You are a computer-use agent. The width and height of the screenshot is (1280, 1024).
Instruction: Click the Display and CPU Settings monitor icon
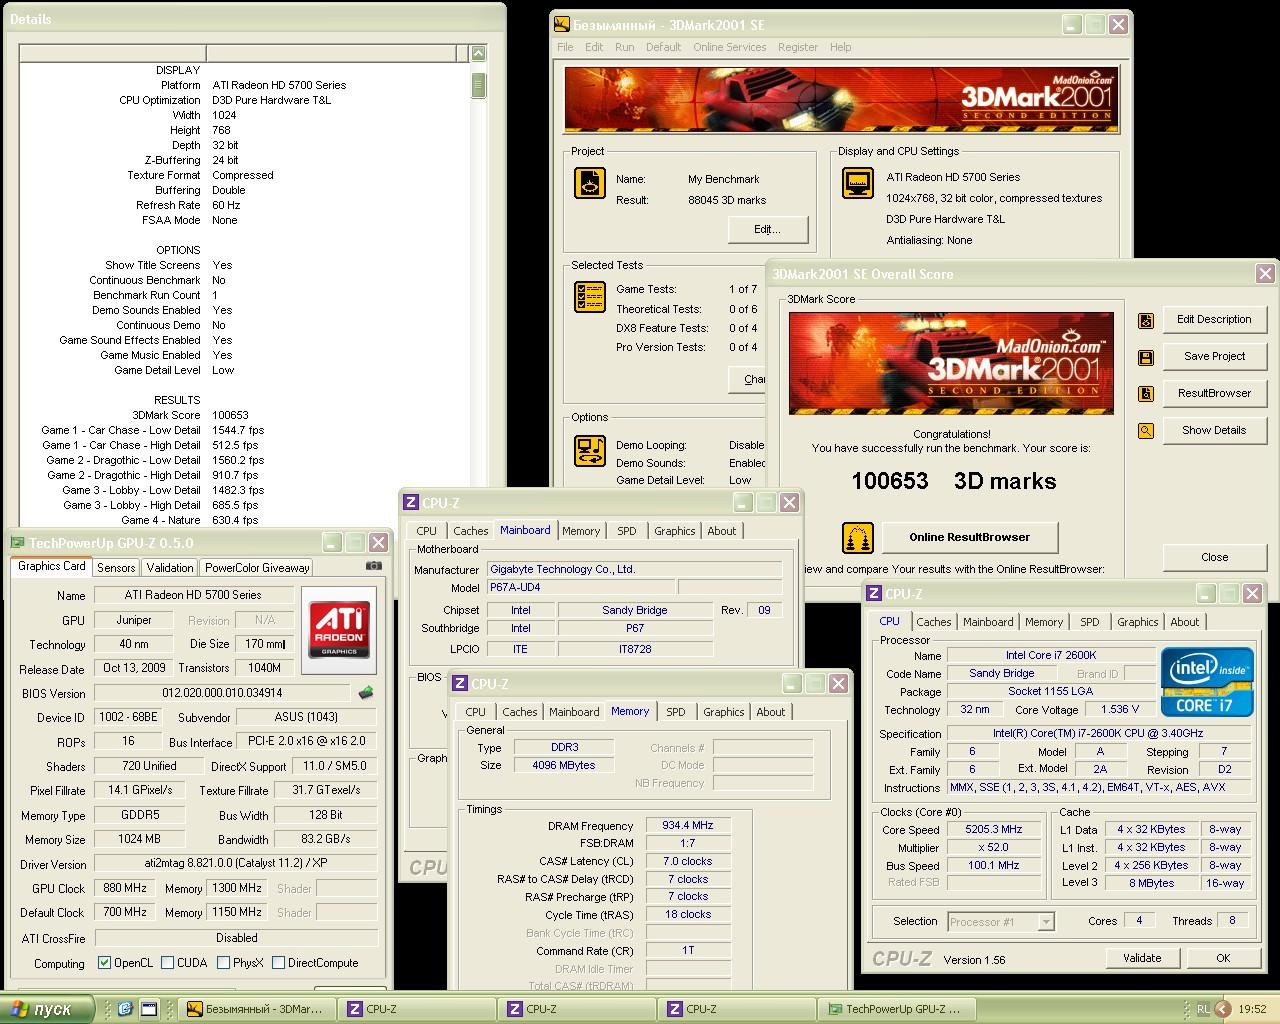pyautogui.click(x=858, y=183)
